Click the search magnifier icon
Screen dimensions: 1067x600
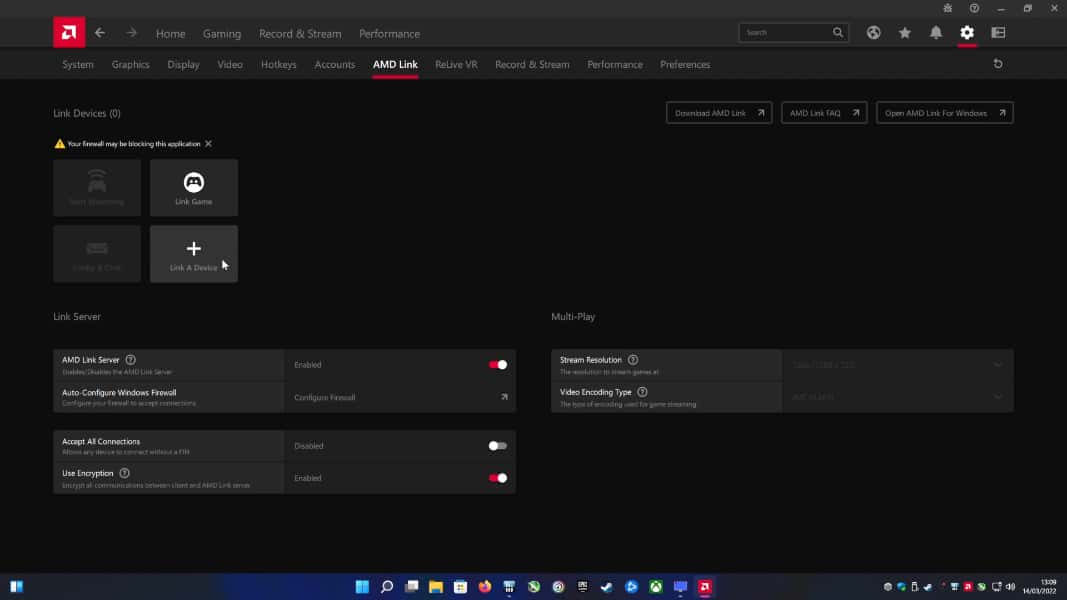click(838, 33)
